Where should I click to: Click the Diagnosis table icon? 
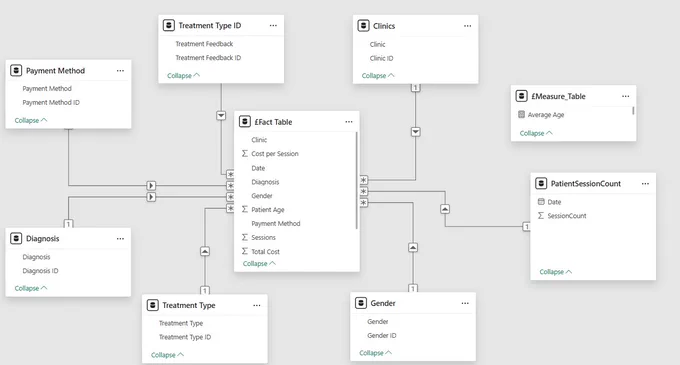(16, 238)
